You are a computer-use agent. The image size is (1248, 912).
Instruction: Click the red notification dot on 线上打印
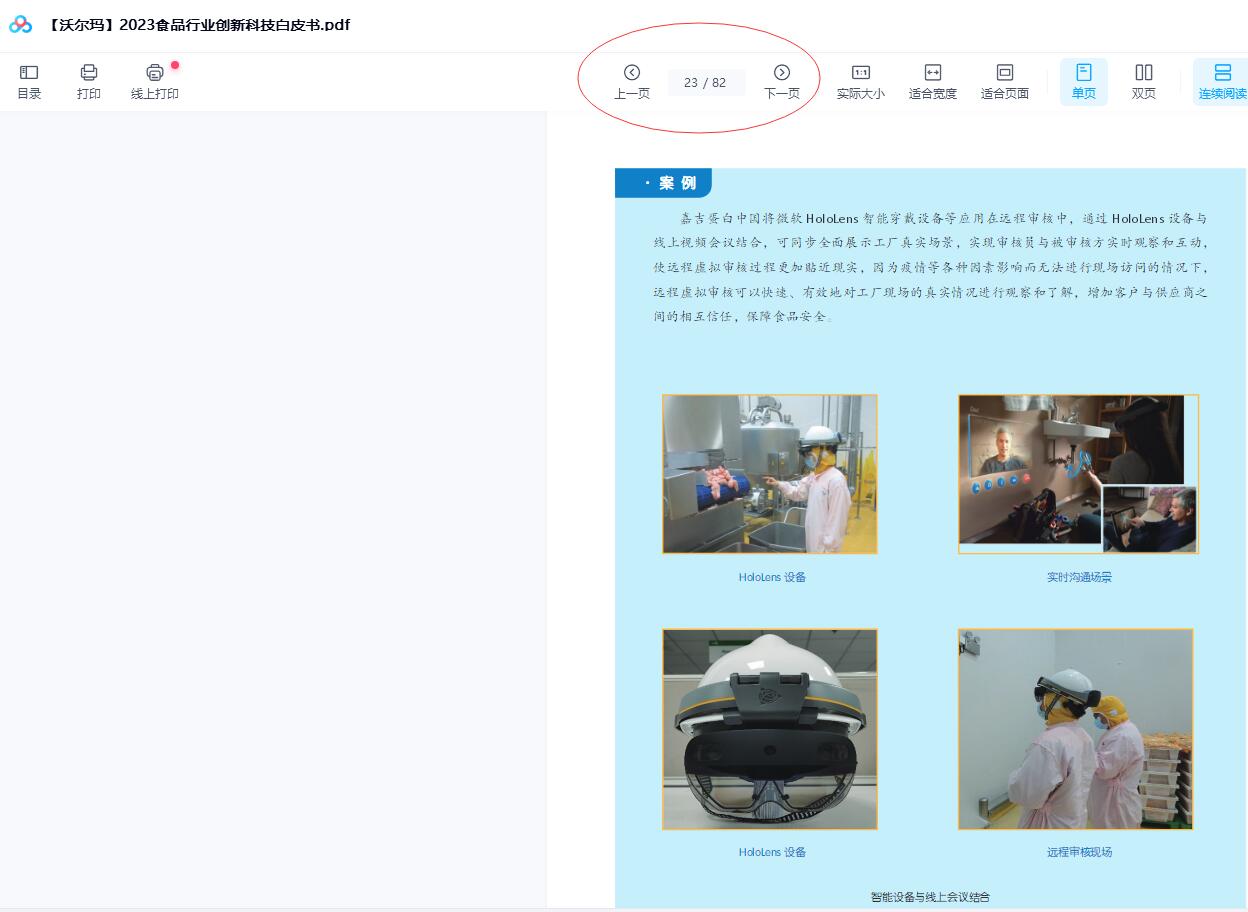(x=175, y=64)
